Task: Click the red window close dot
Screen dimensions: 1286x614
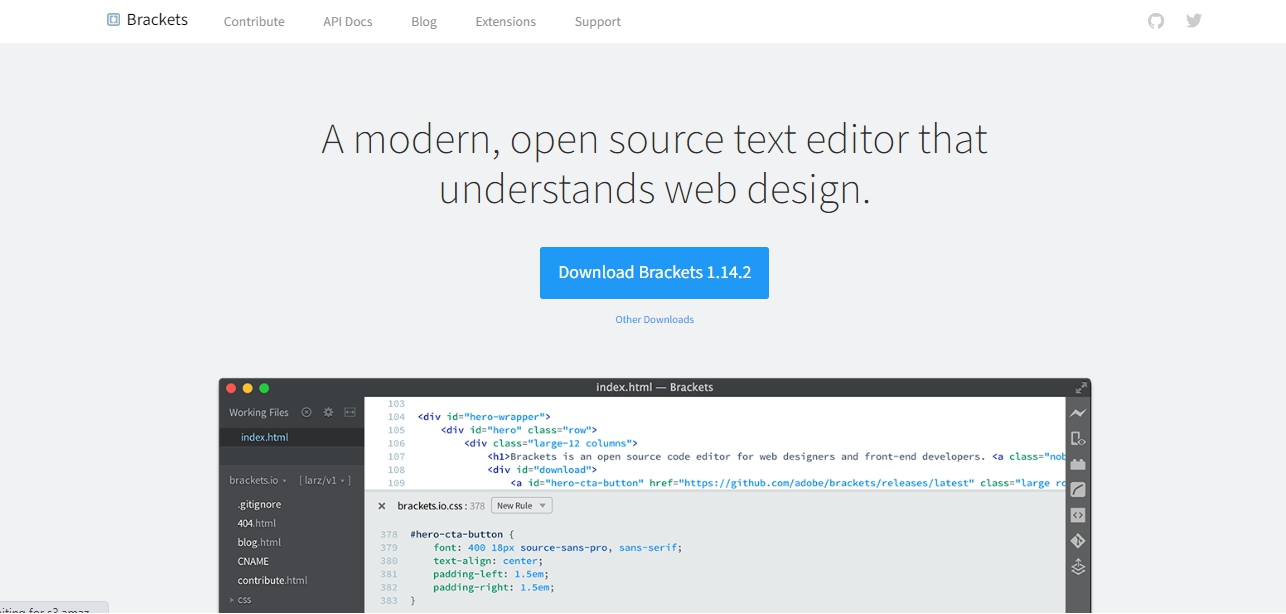Action: pos(231,388)
